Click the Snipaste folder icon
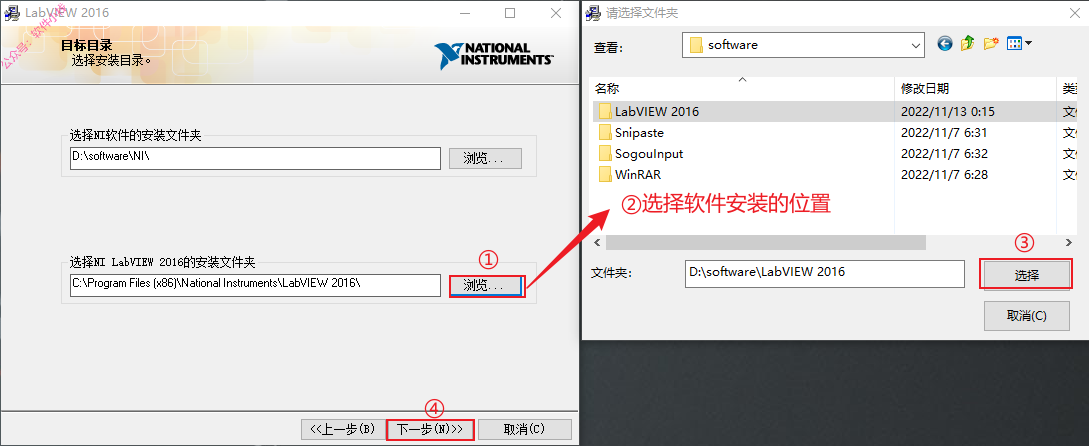This screenshot has height=446, width=1089. (605, 132)
